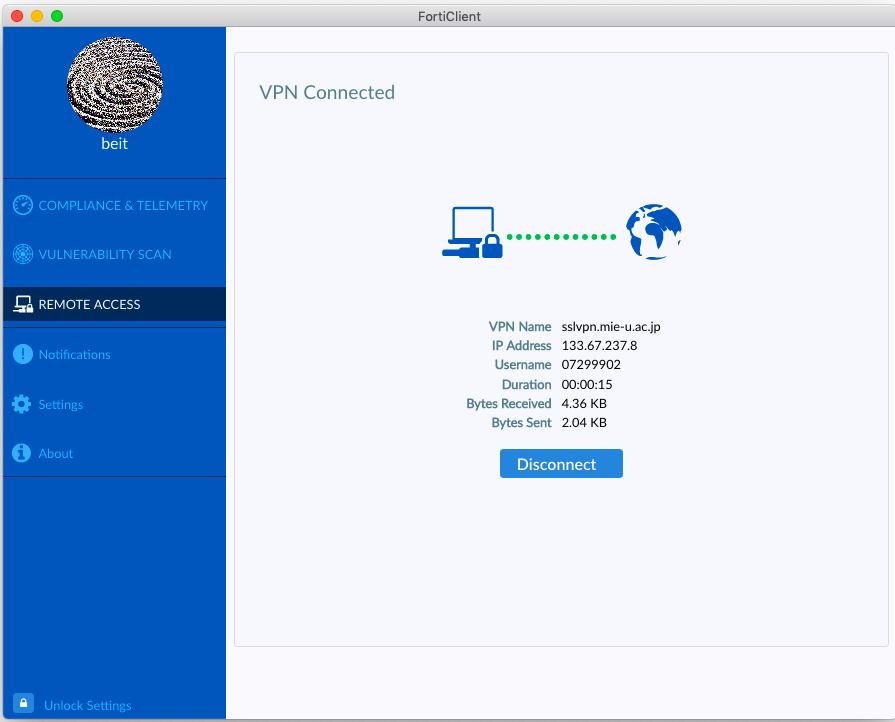Click the Remote Access computer-lock icon
The height and width of the screenshot is (722, 895).
point(23,304)
